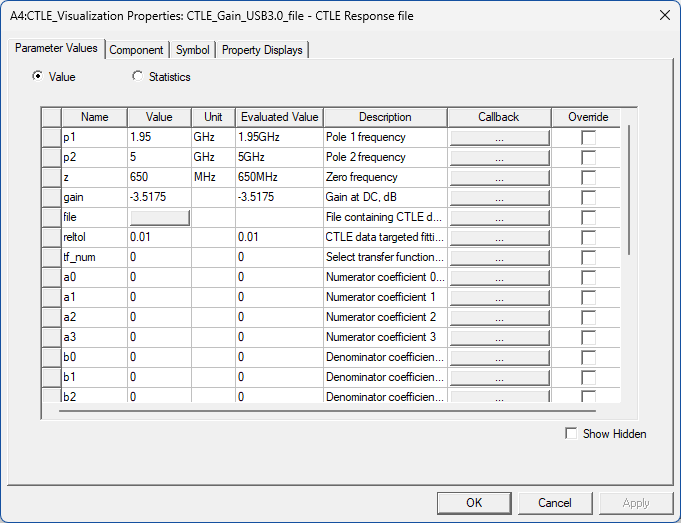Open the Callback button for b0
Image resolution: width=681 pixels, height=523 pixels.
tap(499, 357)
